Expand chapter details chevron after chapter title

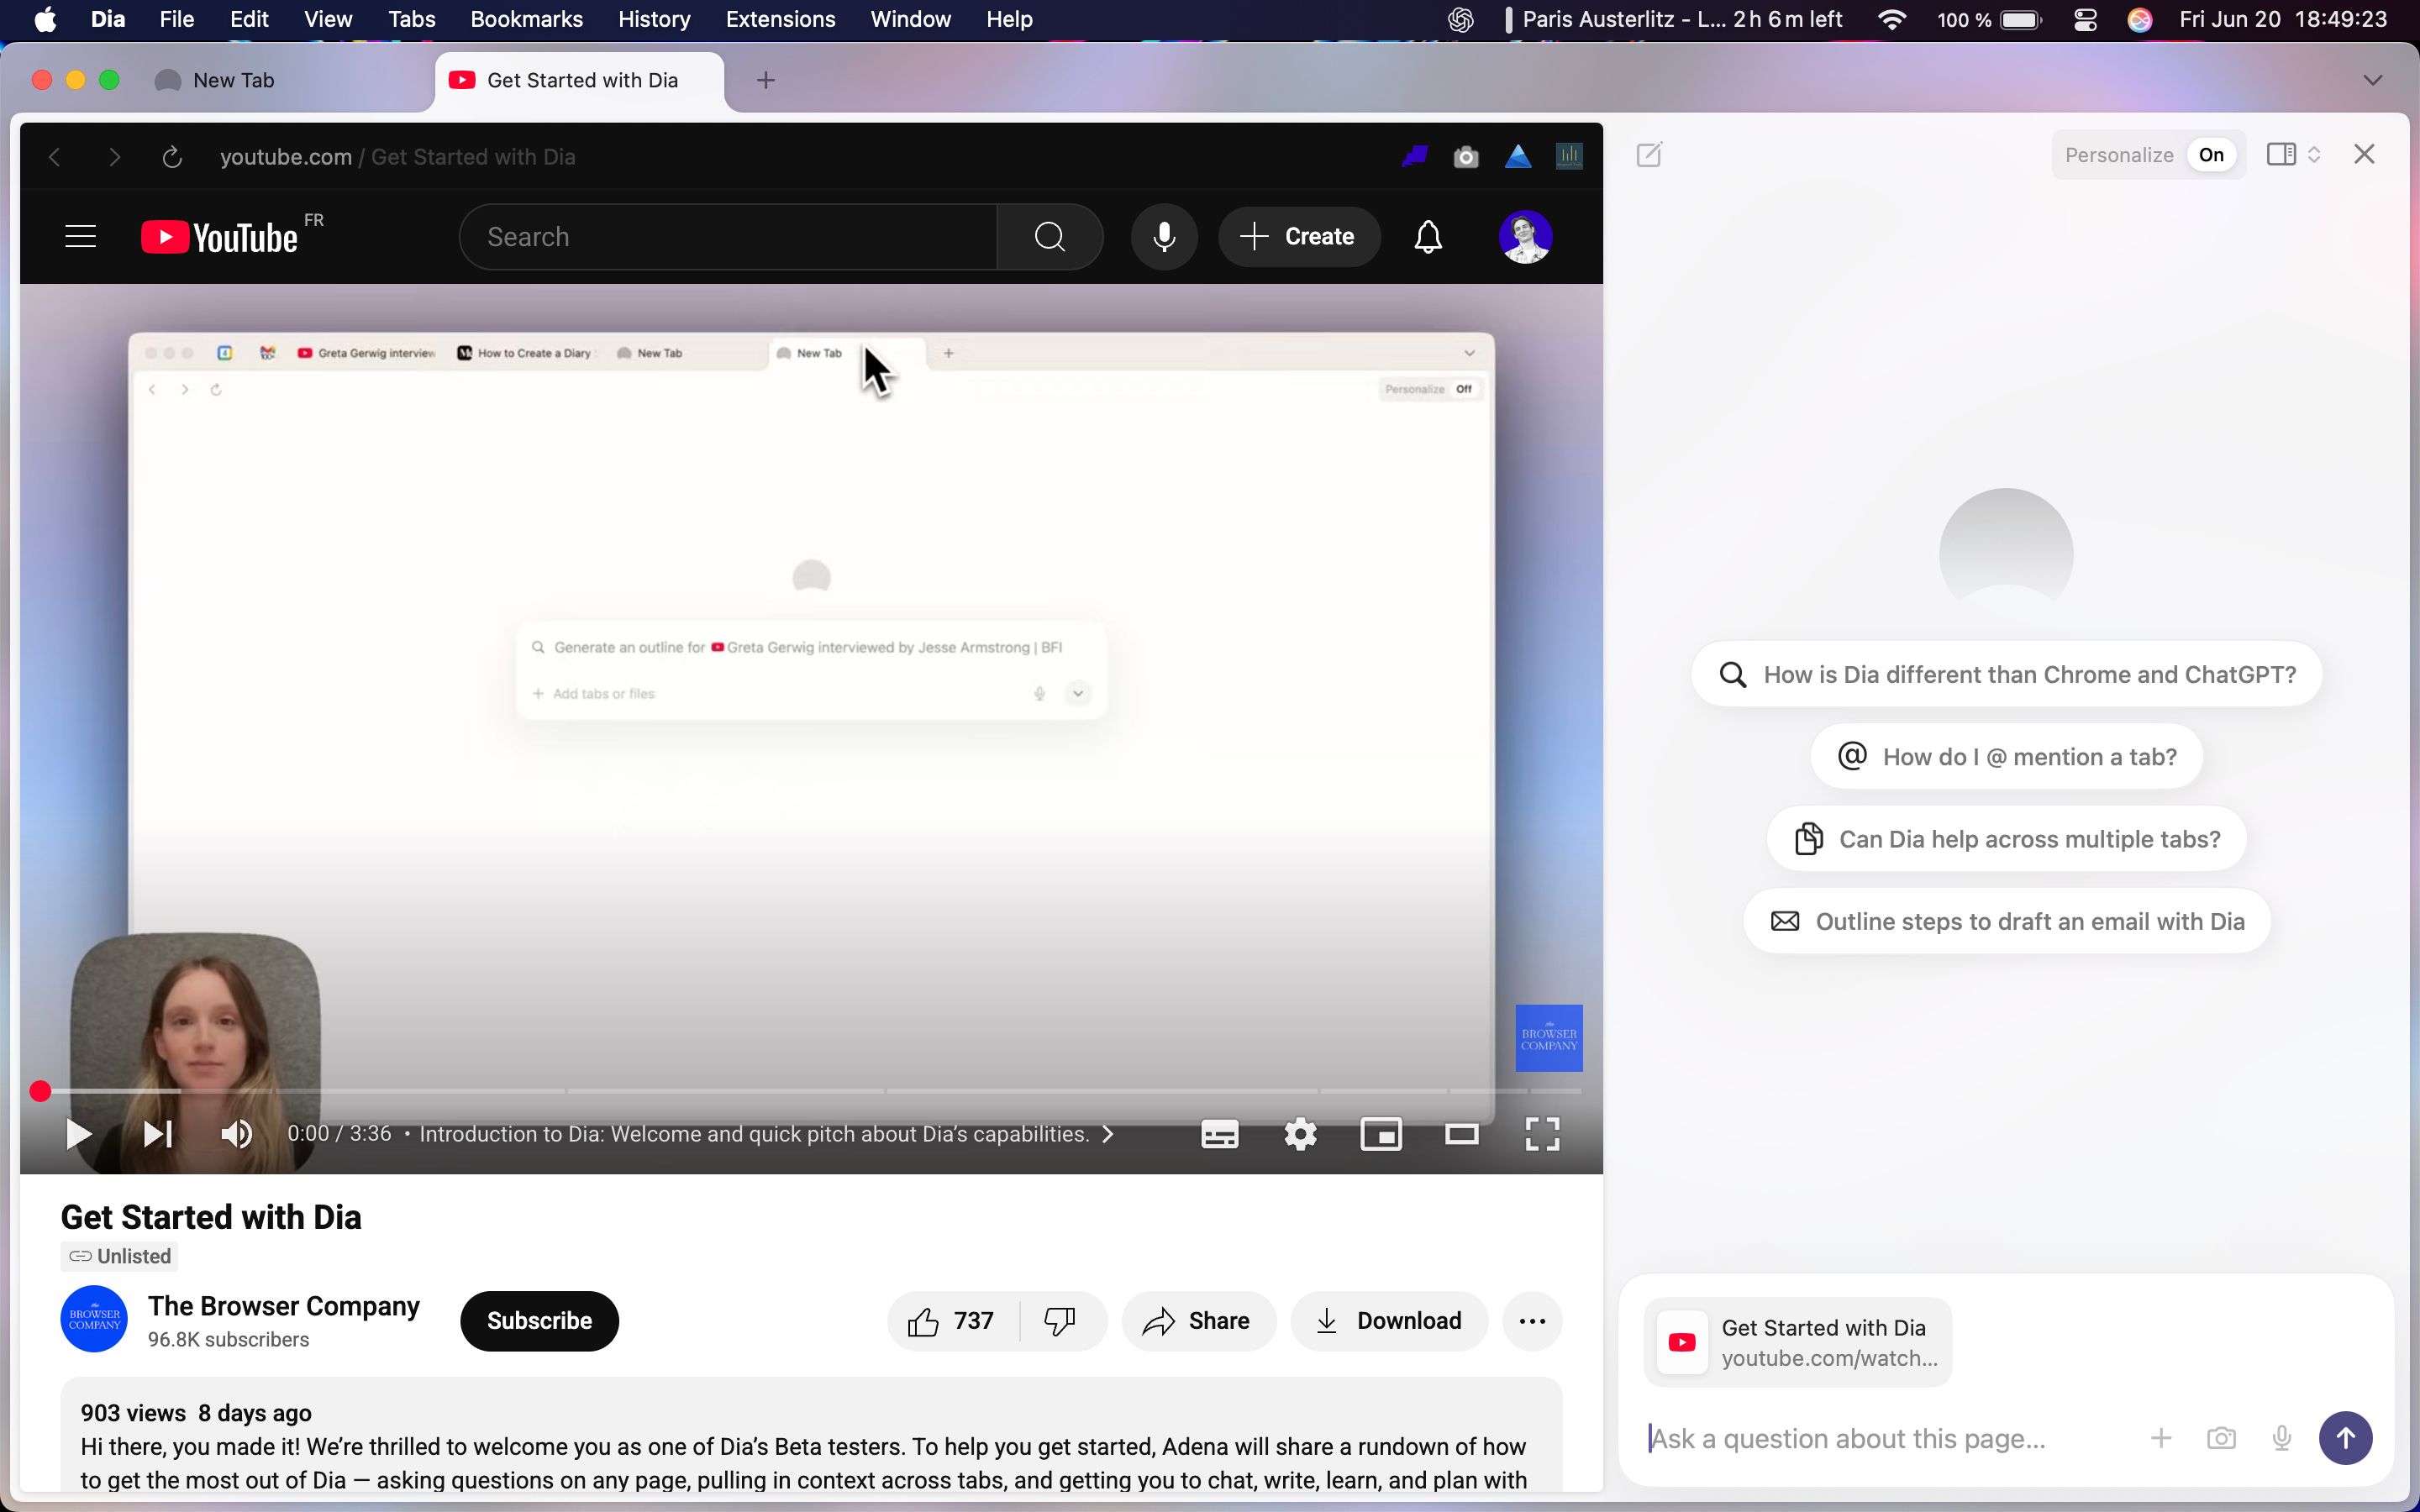(1108, 1134)
